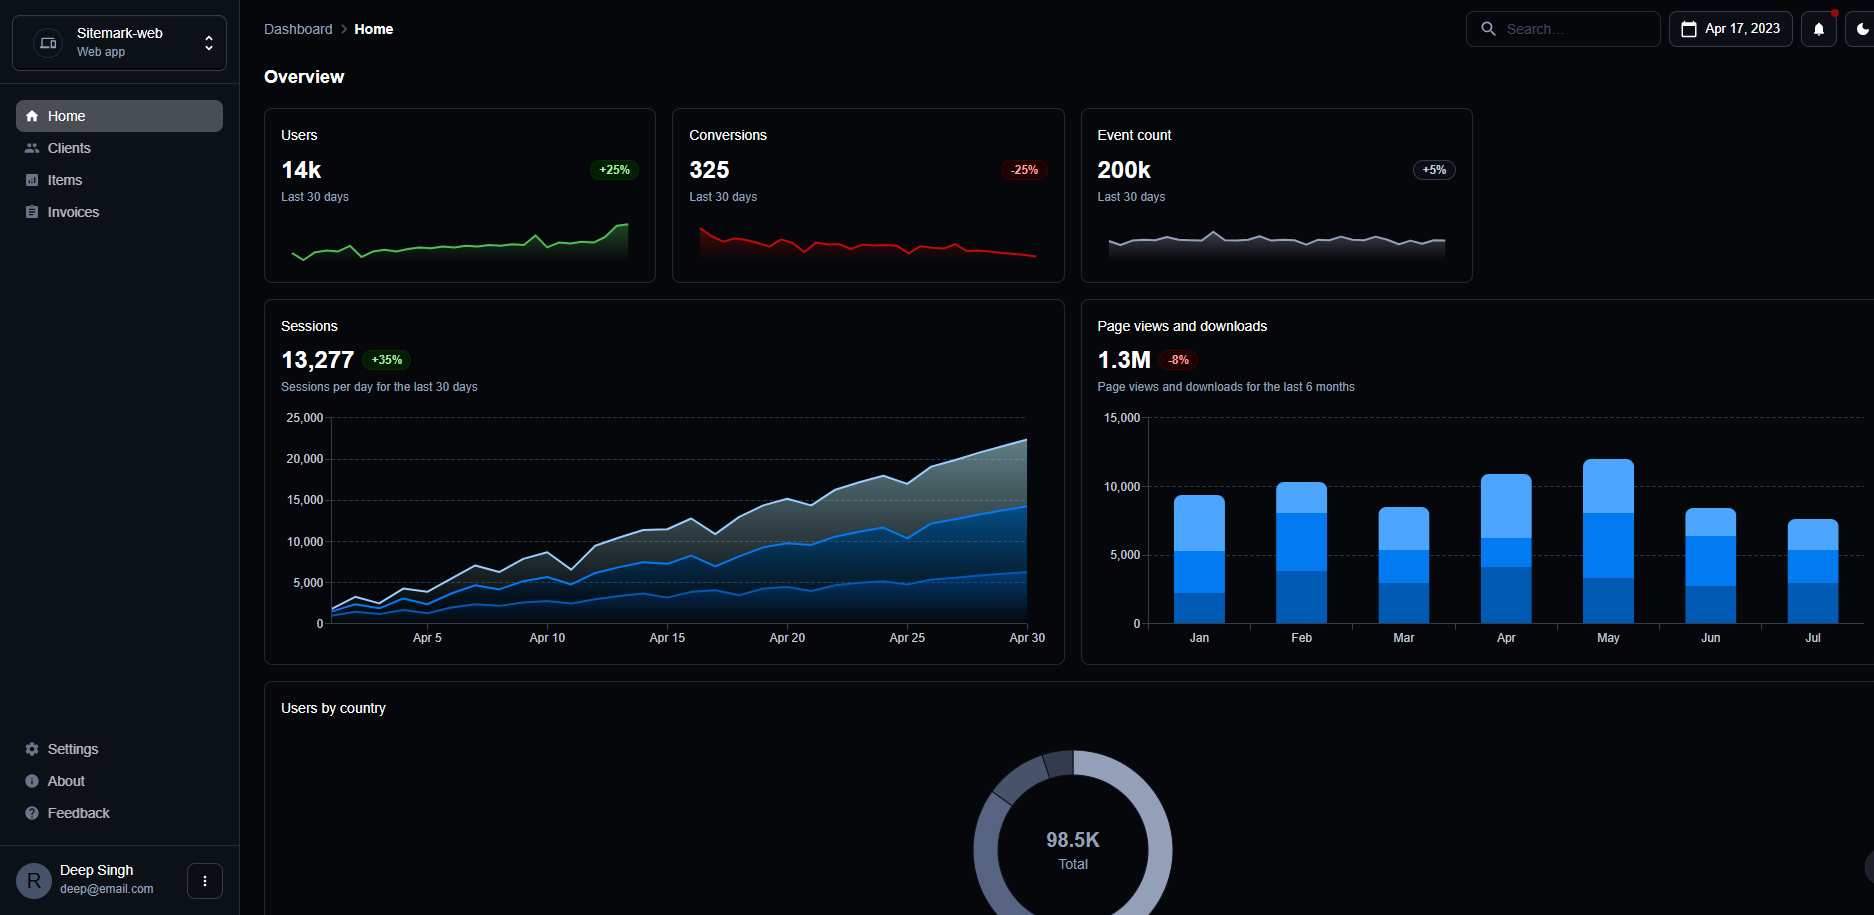1874x915 pixels.
Task: Click the About info icon
Action: tap(32, 781)
